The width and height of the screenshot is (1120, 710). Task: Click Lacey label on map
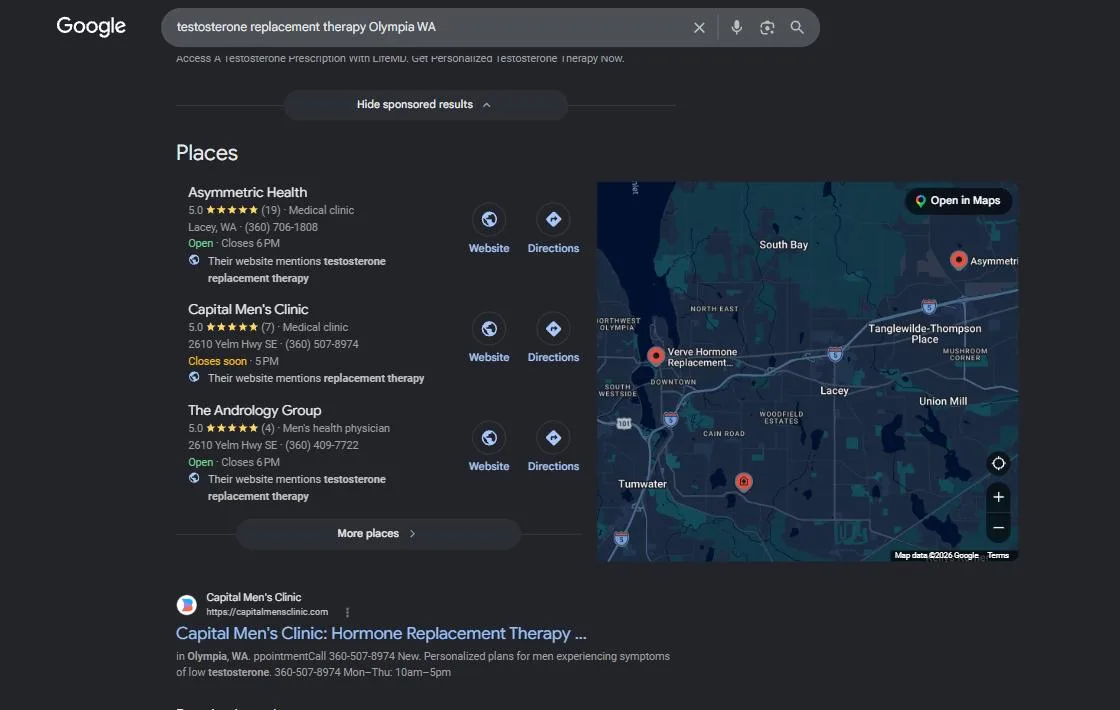click(x=834, y=391)
